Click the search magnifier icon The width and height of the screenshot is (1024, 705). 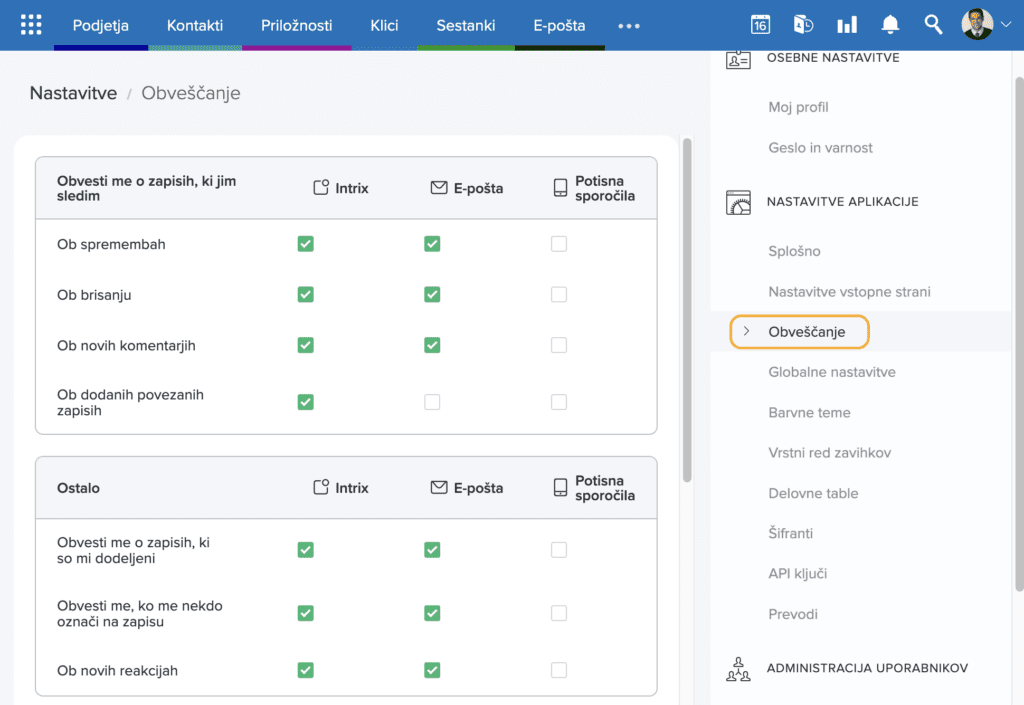[933, 25]
